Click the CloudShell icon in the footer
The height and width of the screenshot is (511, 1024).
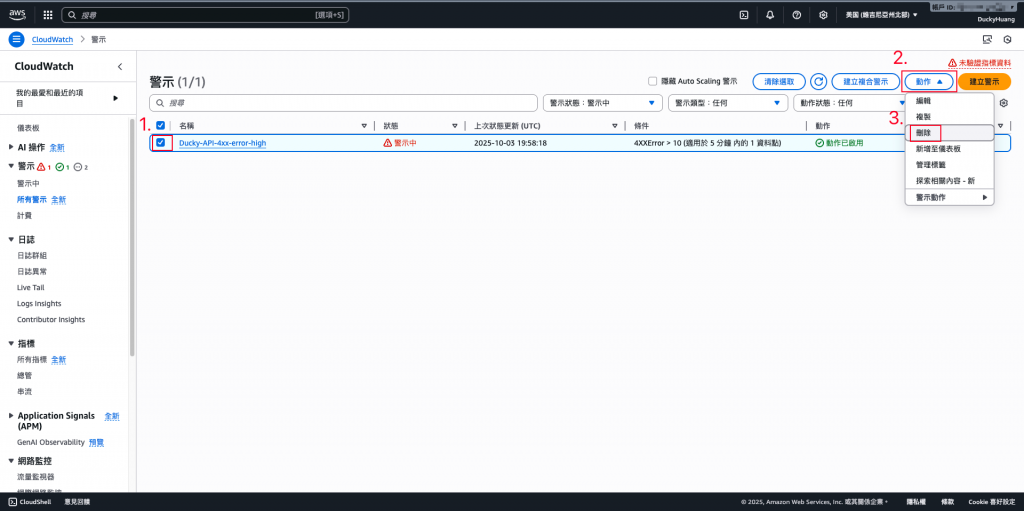coord(12,502)
